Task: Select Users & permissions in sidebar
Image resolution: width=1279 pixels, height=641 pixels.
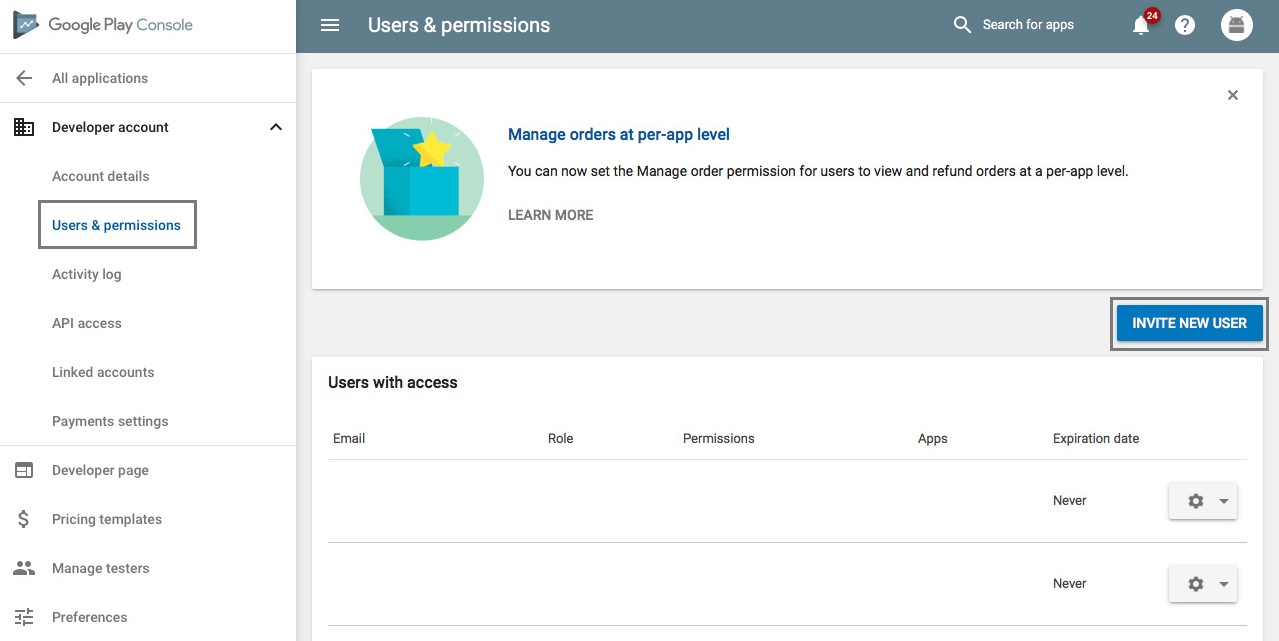Action: [x=117, y=225]
